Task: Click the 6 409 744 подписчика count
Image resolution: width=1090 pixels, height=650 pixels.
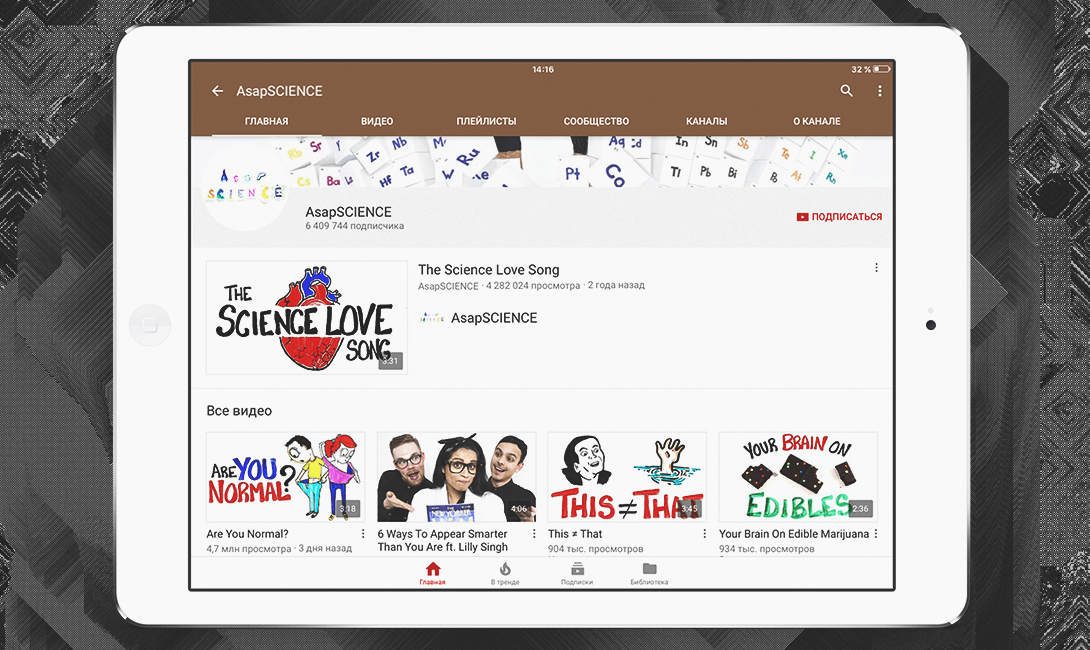Action: point(355,226)
